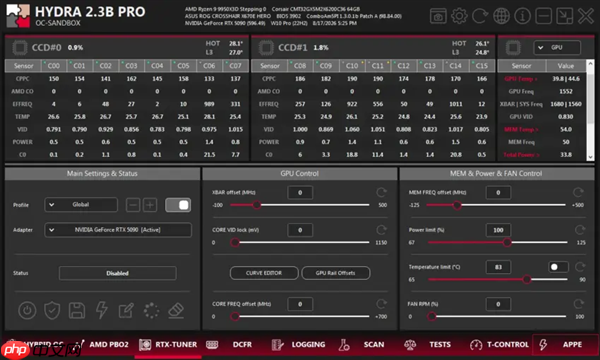
Task: Reset Power limit with its circular arrow
Action: [x=580, y=230]
